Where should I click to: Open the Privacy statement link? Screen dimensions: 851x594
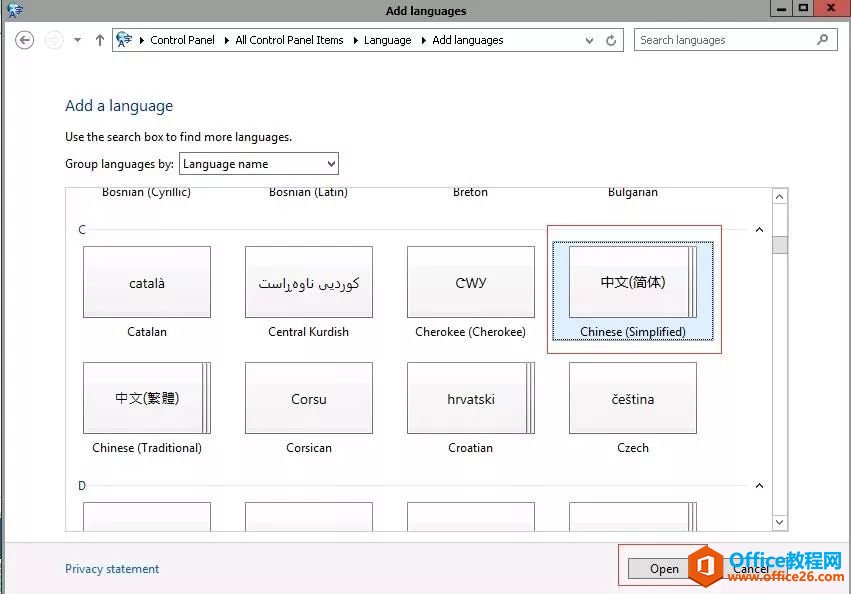click(112, 568)
